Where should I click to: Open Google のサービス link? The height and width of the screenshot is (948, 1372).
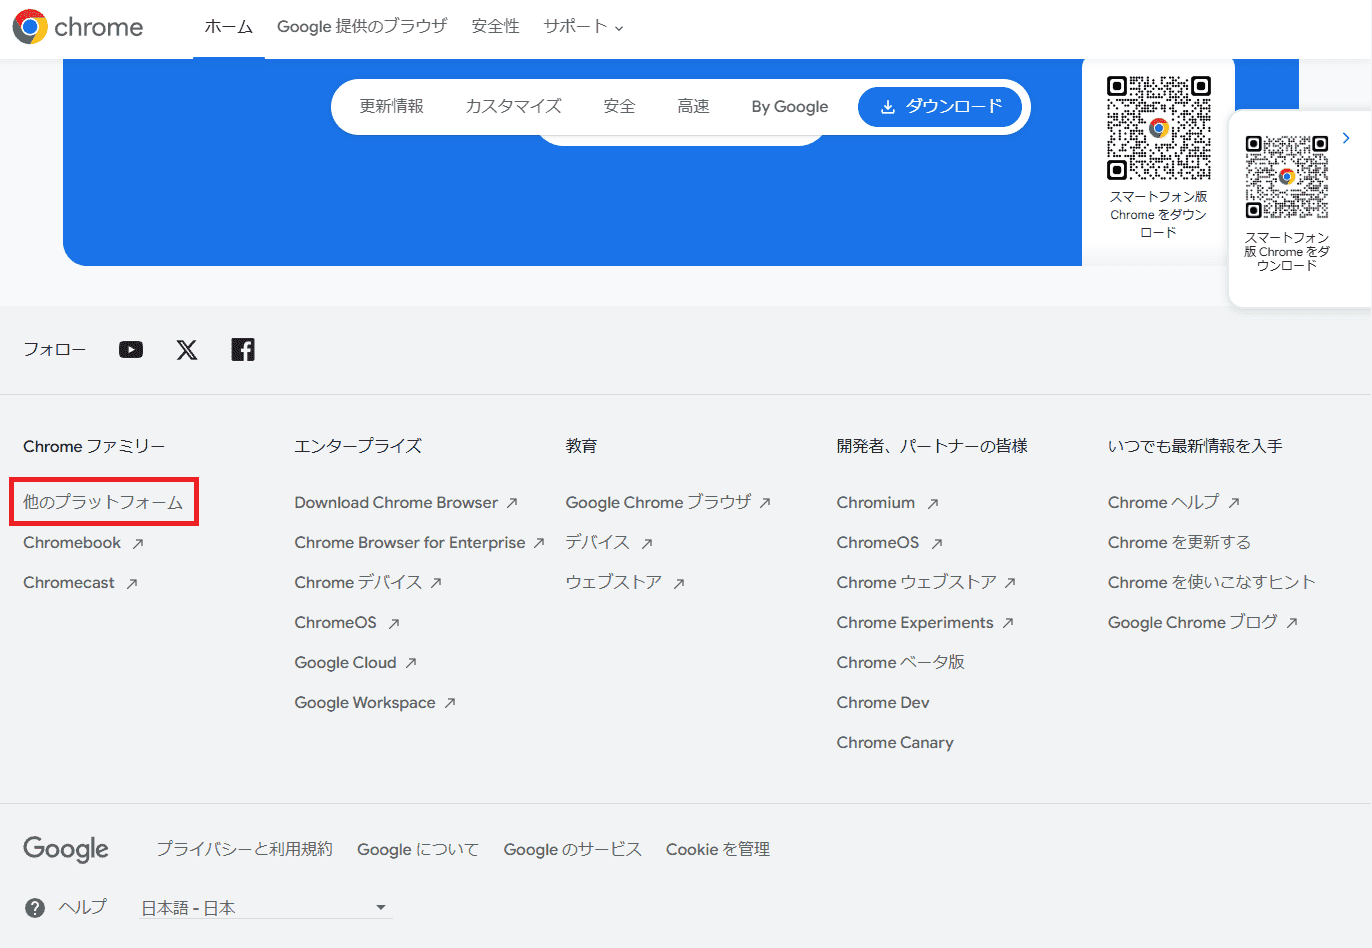573,849
